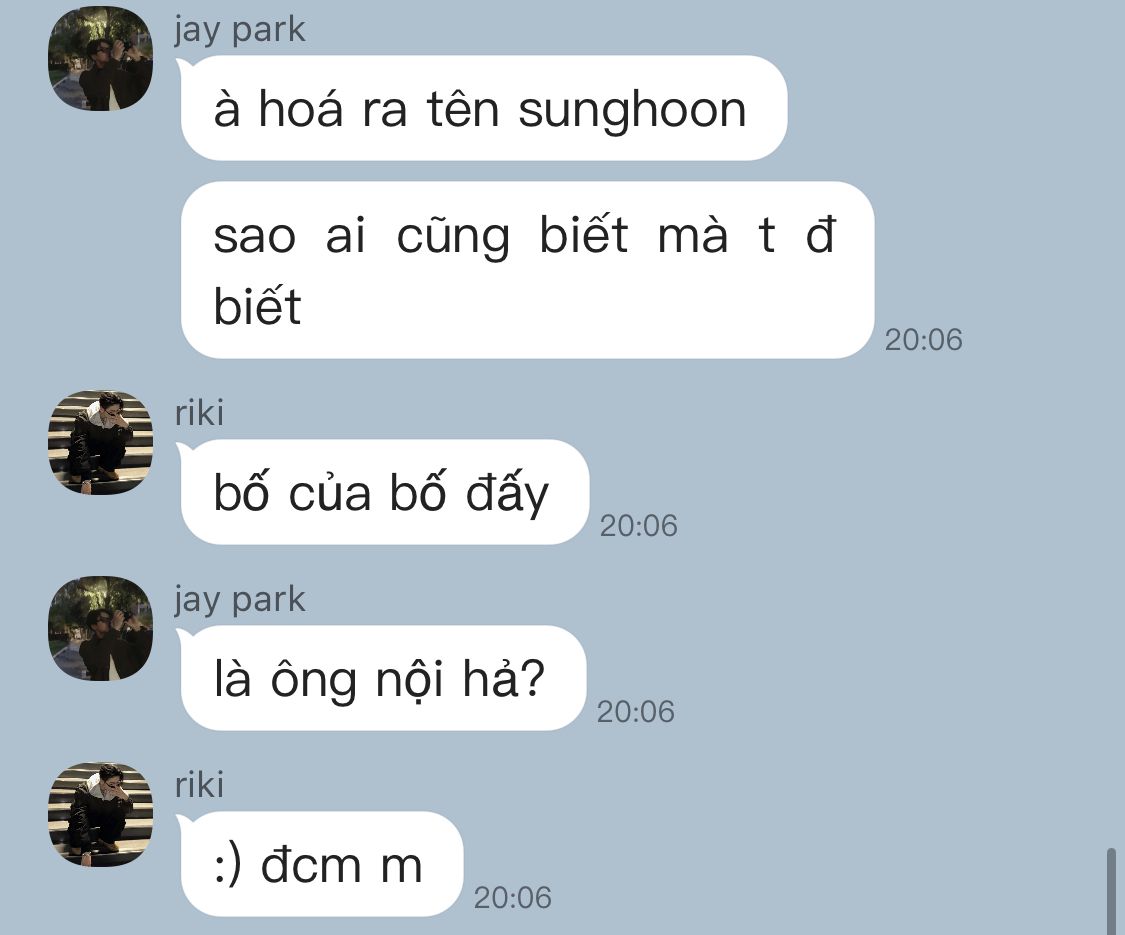Screen dimensions: 1125x935
Task: Click the topmost "jay park" sender name
Action: pyautogui.click(x=240, y=30)
